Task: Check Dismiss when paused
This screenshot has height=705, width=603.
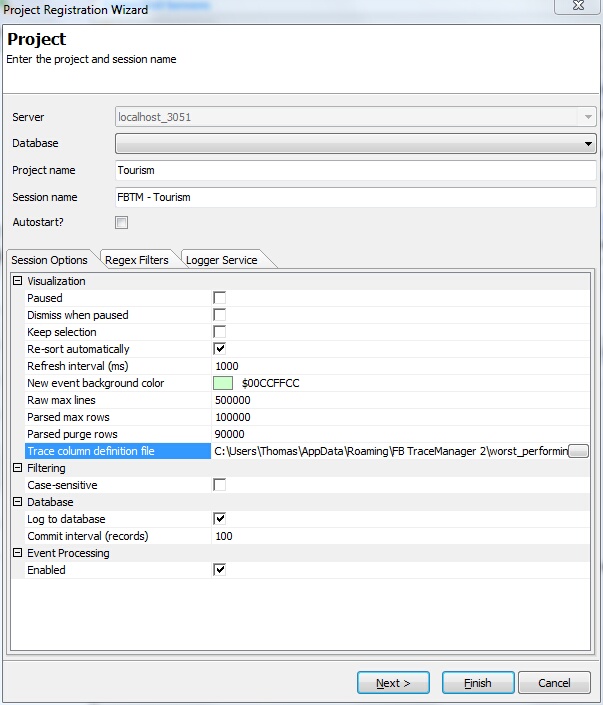Action: tap(219, 315)
